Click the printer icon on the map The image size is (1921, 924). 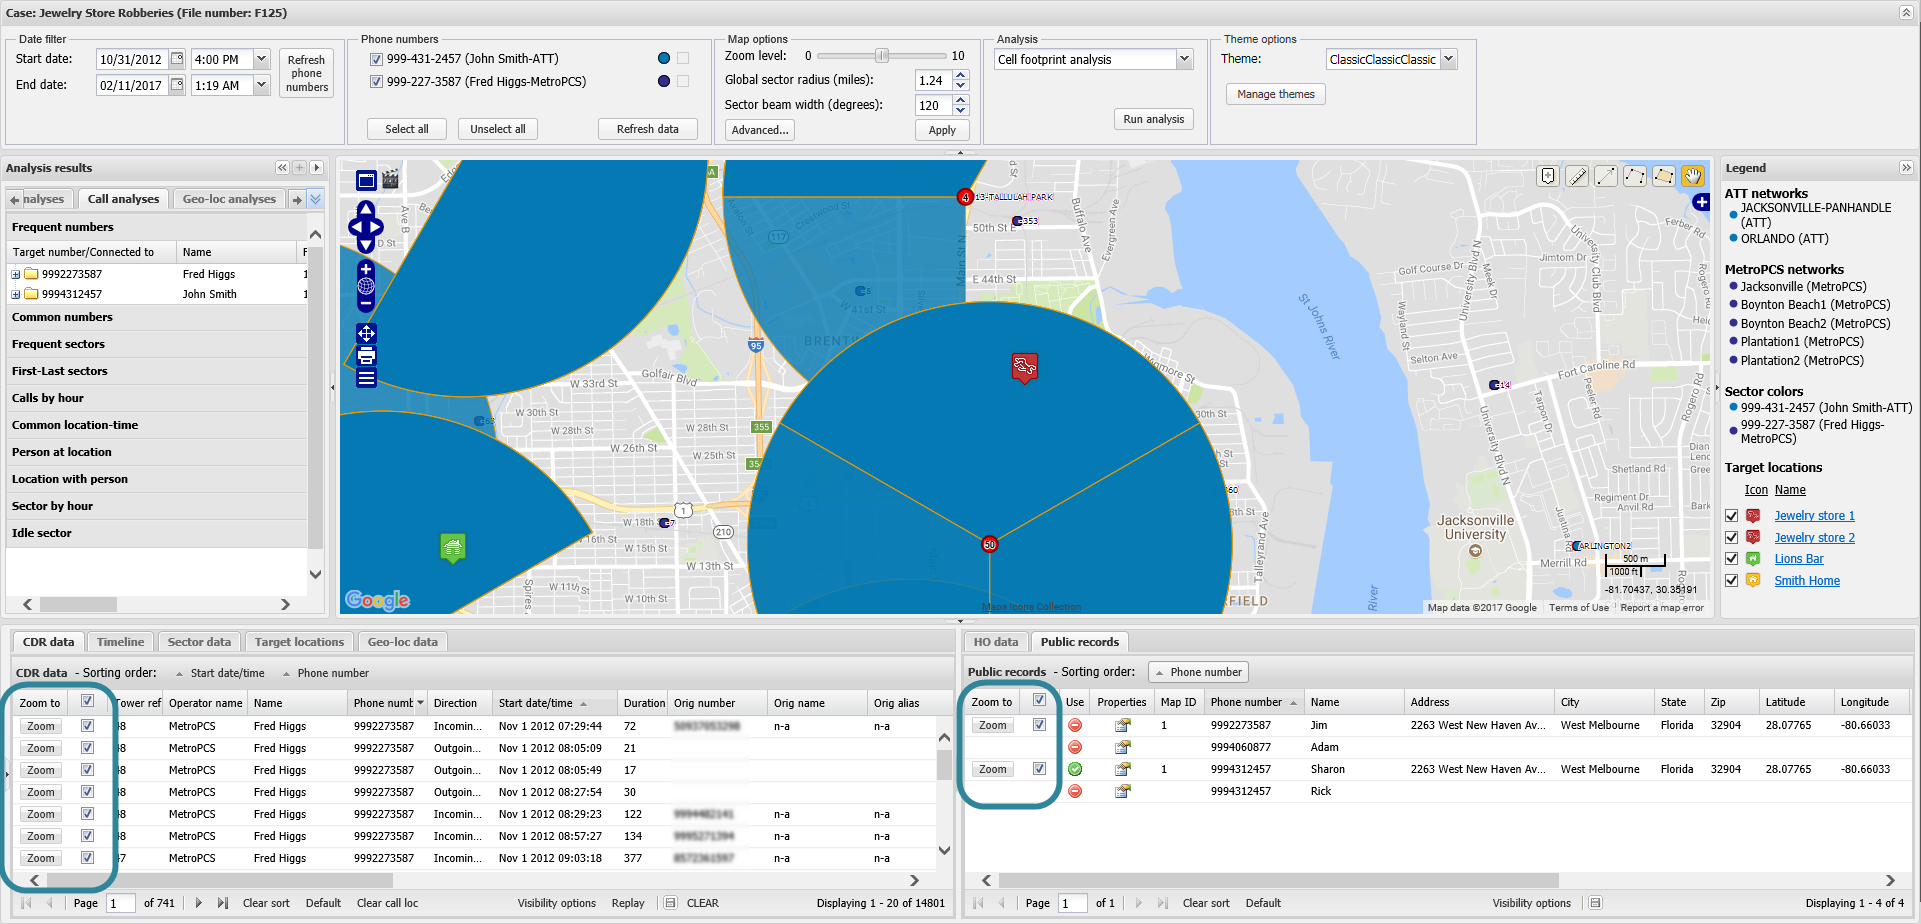366,356
